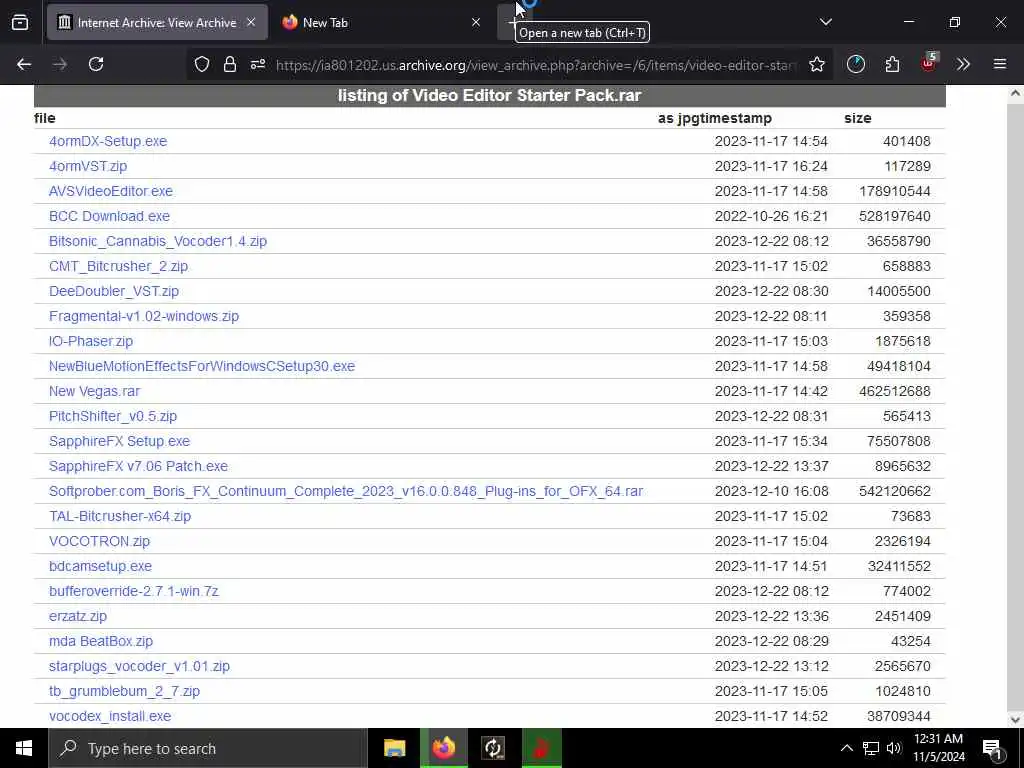This screenshot has height=768, width=1024.
Task: Open TAL-Bitcrusher-x64.zip link
Action: click(x=120, y=516)
